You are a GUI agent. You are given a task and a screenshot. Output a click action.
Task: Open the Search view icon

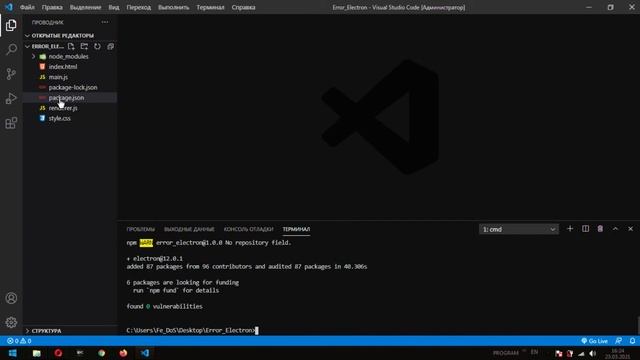11,50
